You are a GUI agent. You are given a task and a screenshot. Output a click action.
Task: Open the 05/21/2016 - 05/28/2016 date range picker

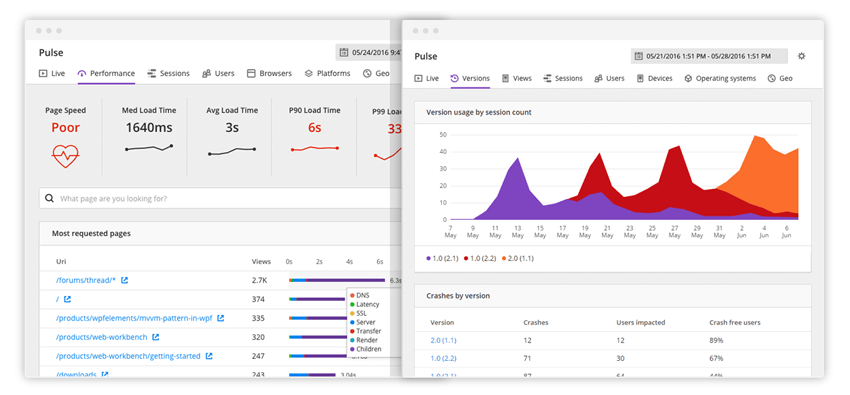(709, 56)
